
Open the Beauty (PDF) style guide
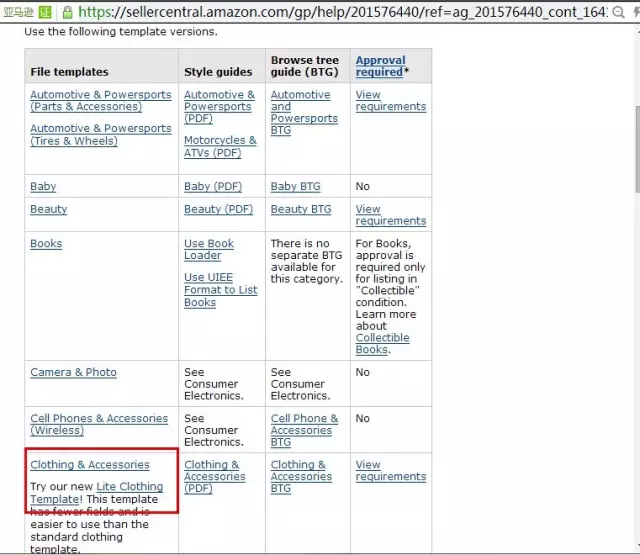[218, 209]
